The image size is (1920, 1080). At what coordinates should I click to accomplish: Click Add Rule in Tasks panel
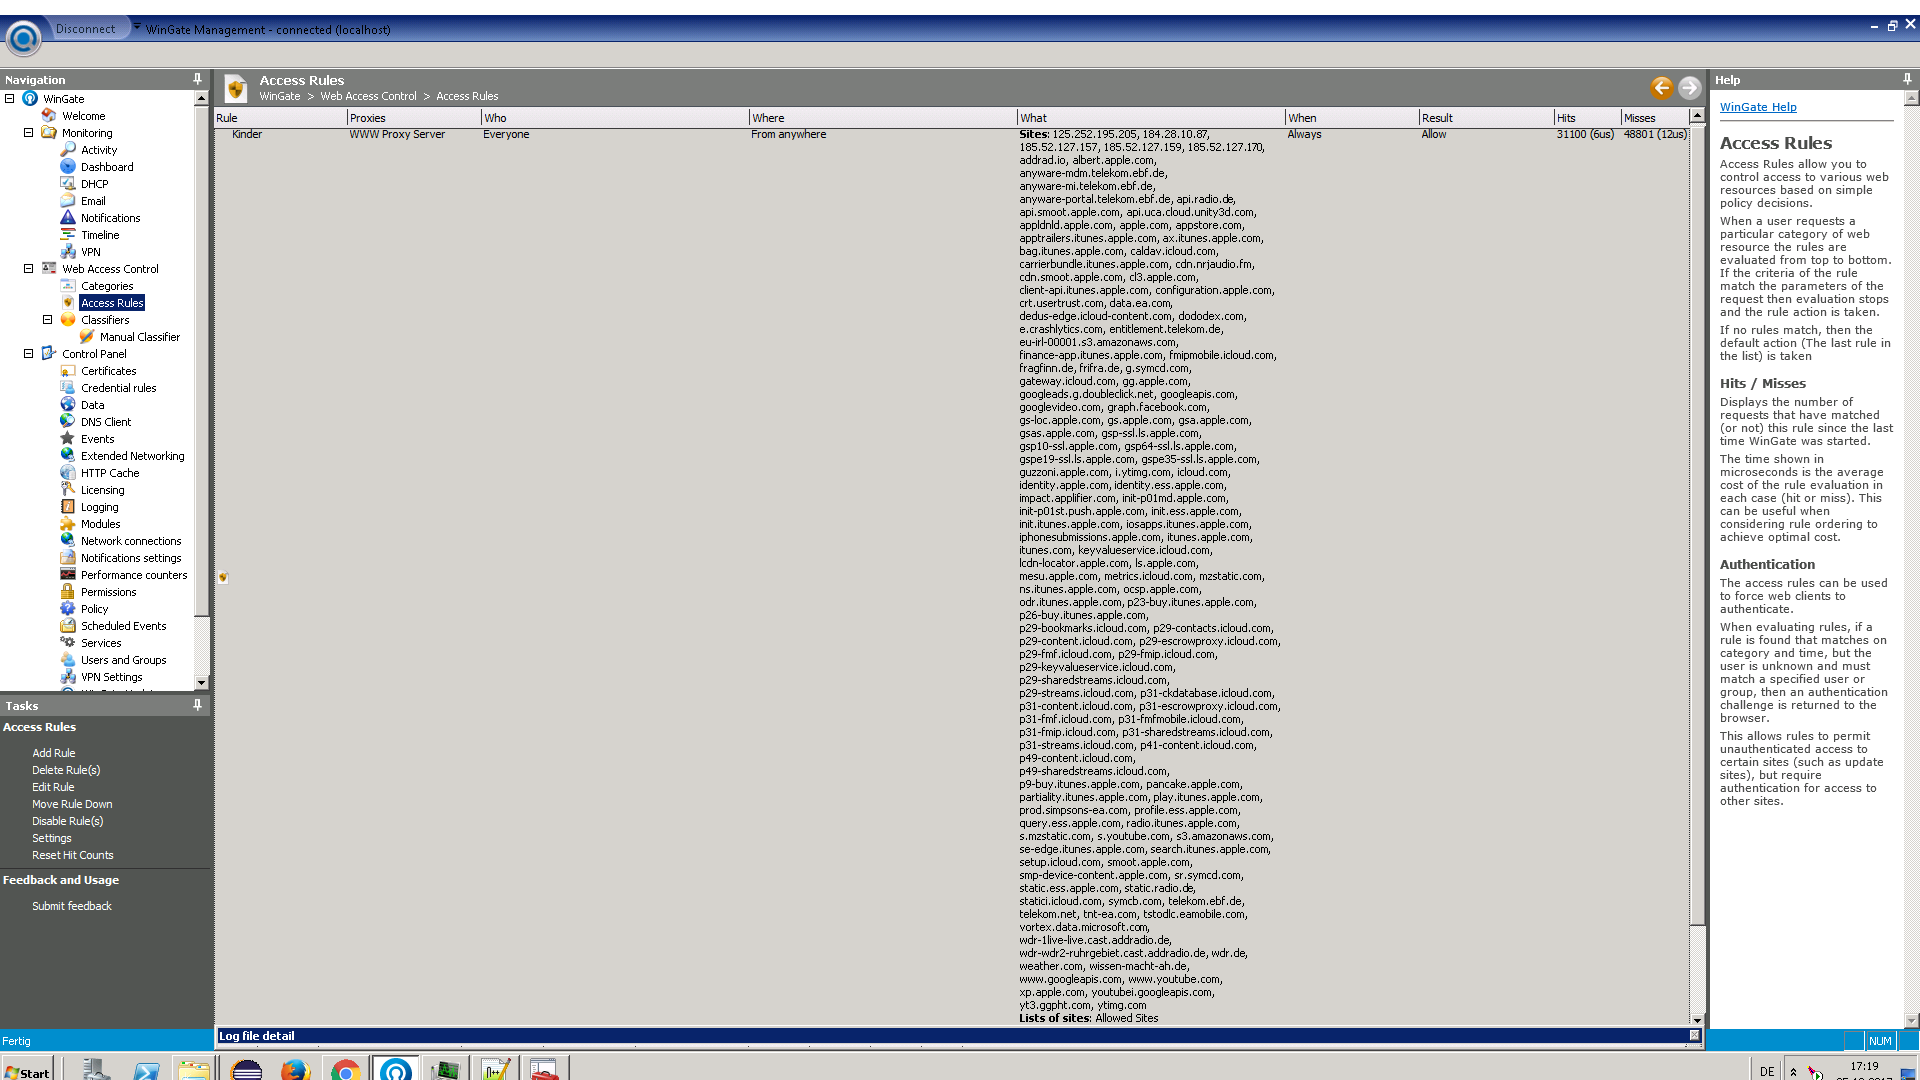[x=53, y=752]
